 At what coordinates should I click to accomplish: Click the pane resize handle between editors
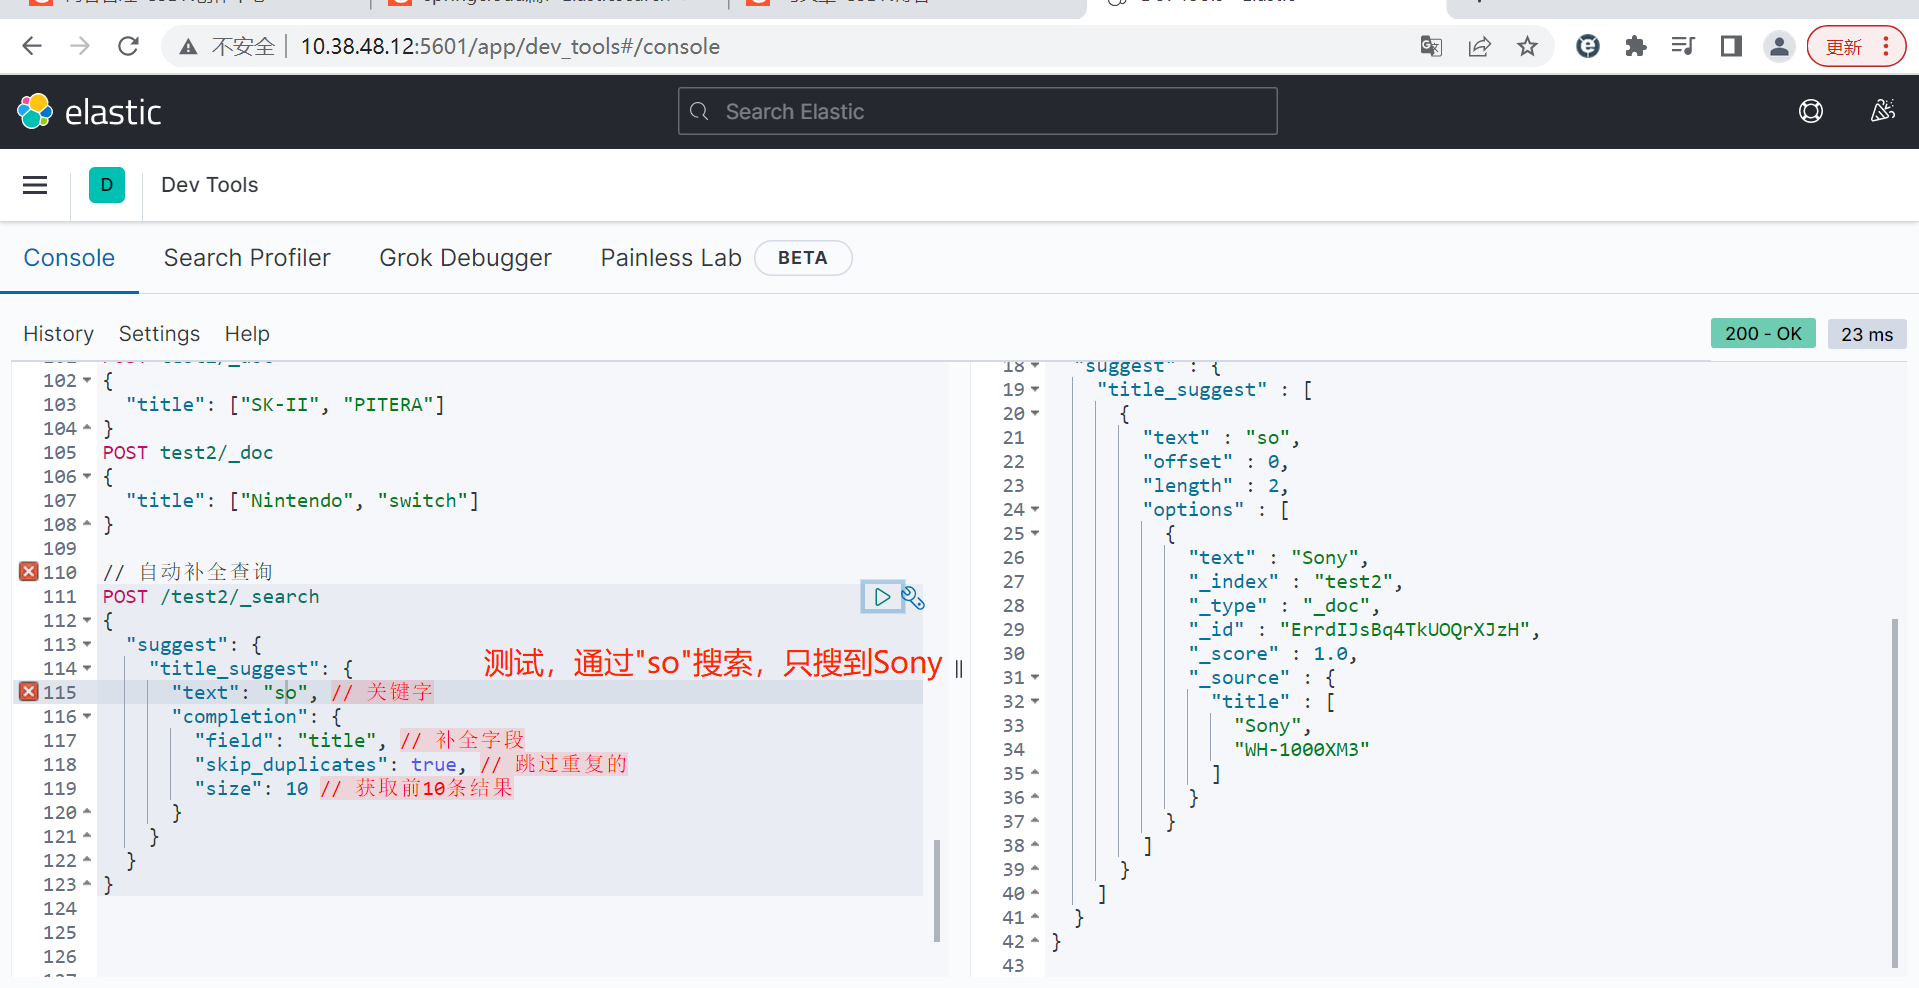pyautogui.click(x=959, y=668)
